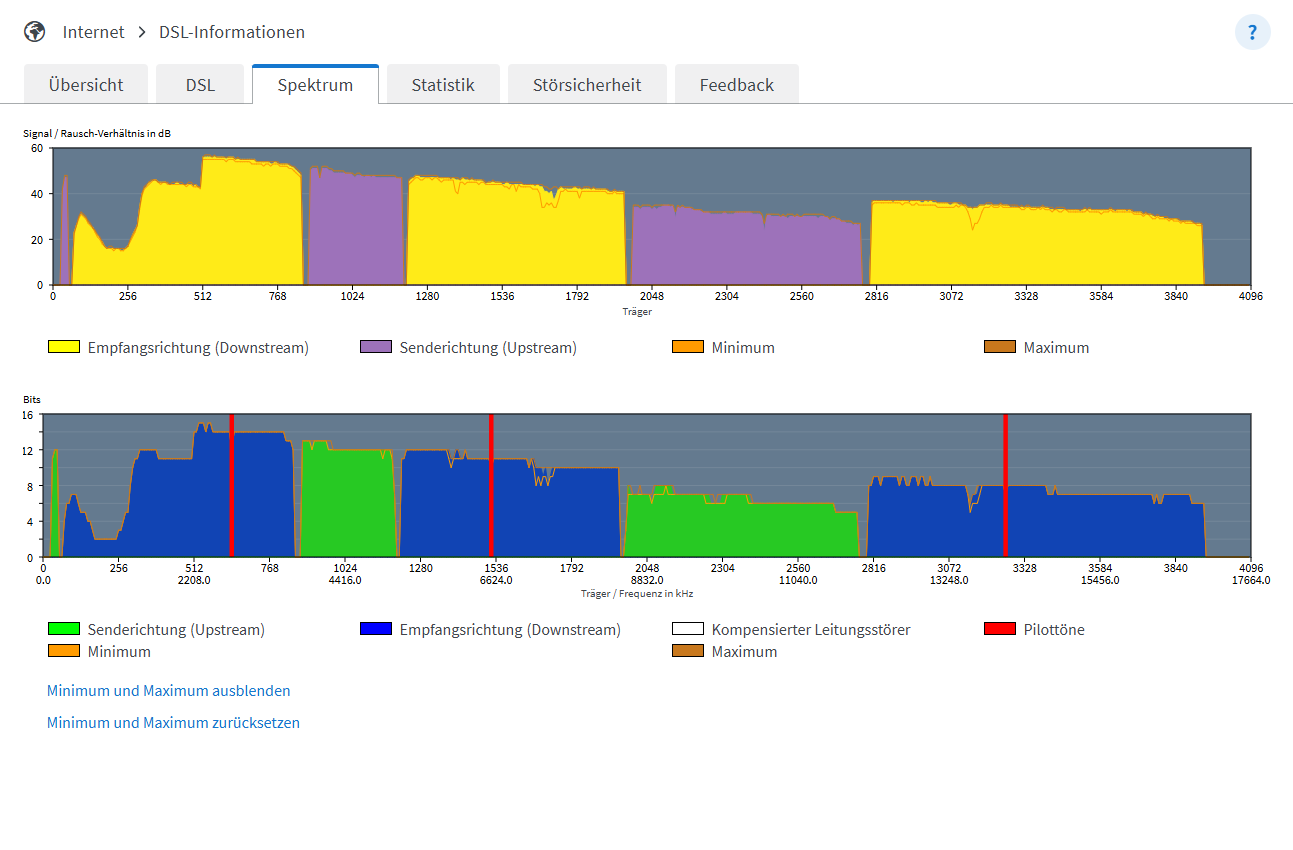Click the '8832.0' frequency axis value
The height and width of the screenshot is (850, 1293).
pos(647,580)
